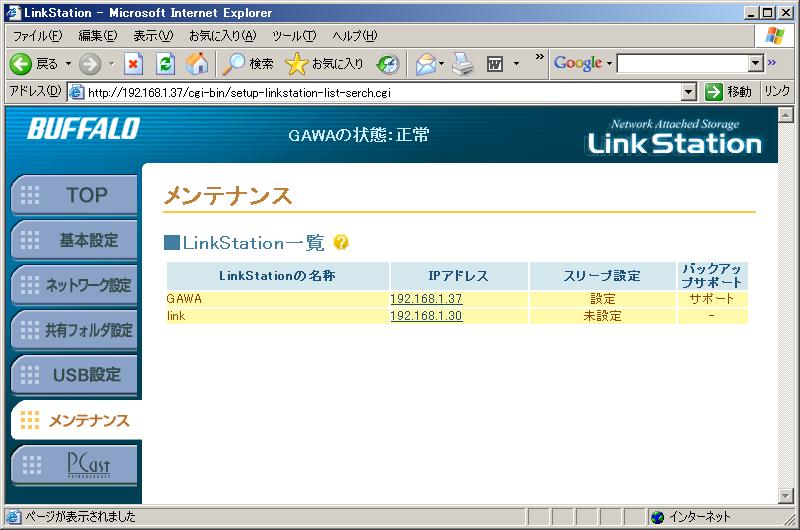Click the Forward arrow button
800x530 pixels.
90,64
